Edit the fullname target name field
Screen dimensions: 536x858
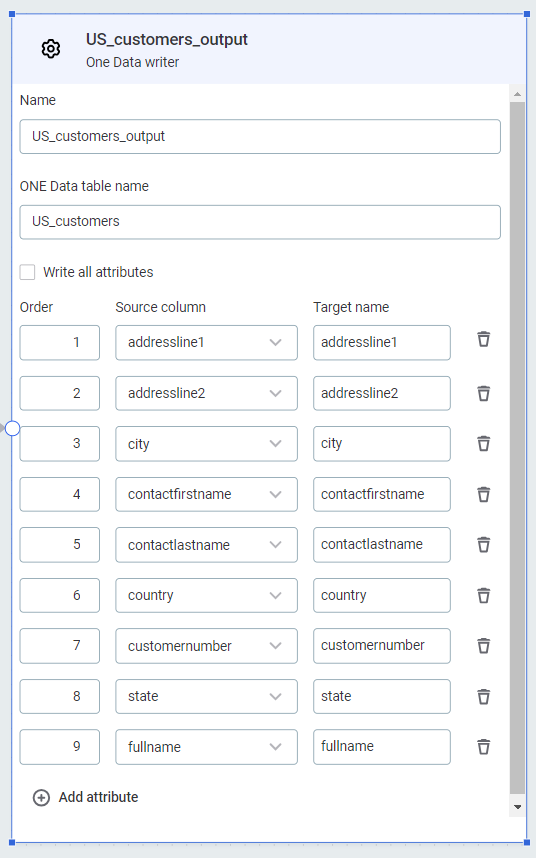(382, 747)
